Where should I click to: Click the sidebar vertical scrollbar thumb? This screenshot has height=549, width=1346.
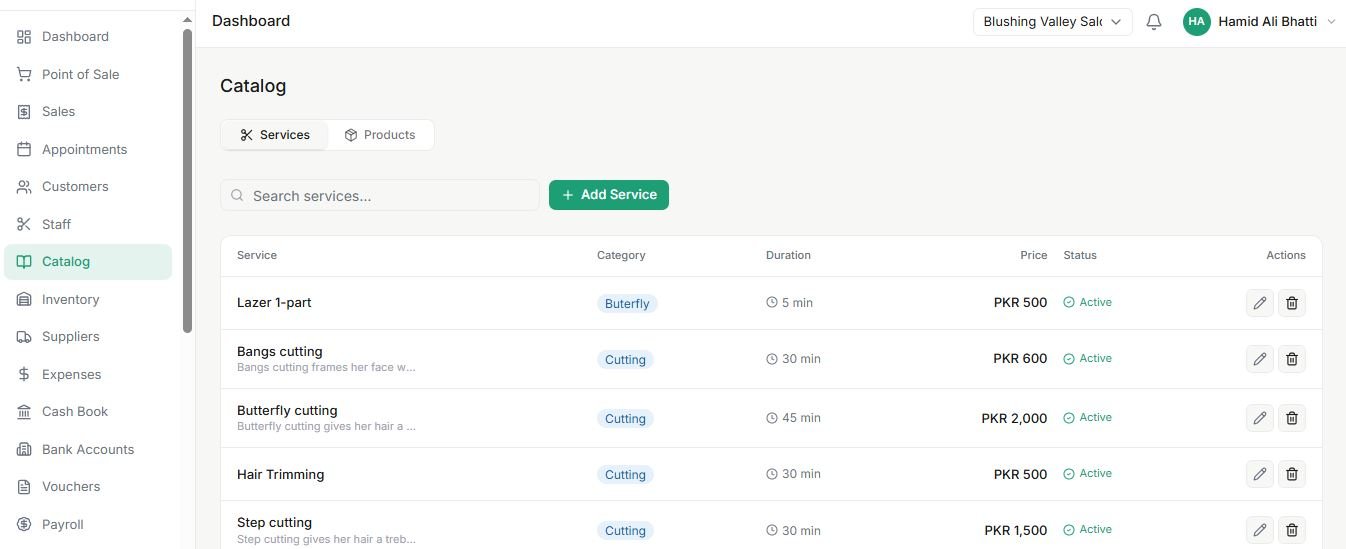tap(187, 180)
